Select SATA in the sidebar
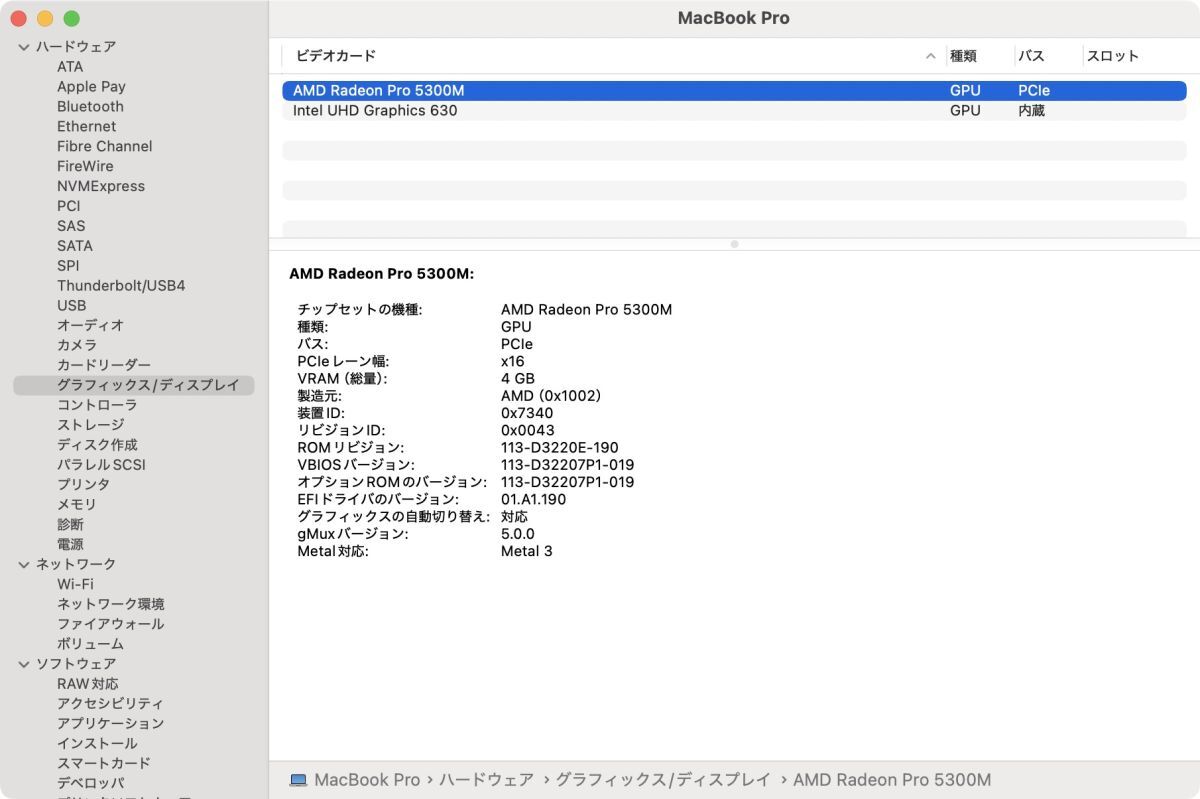The image size is (1200, 799). click(75, 246)
